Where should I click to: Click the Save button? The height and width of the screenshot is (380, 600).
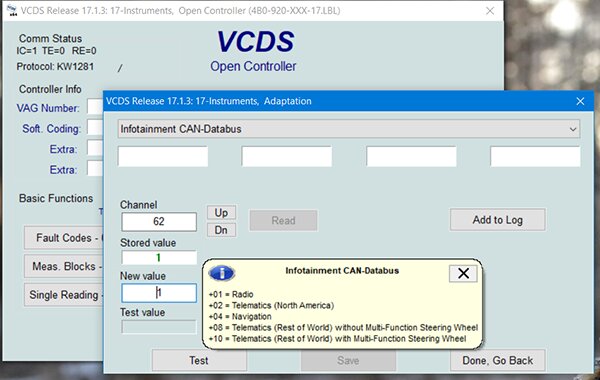[x=348, y=360]
